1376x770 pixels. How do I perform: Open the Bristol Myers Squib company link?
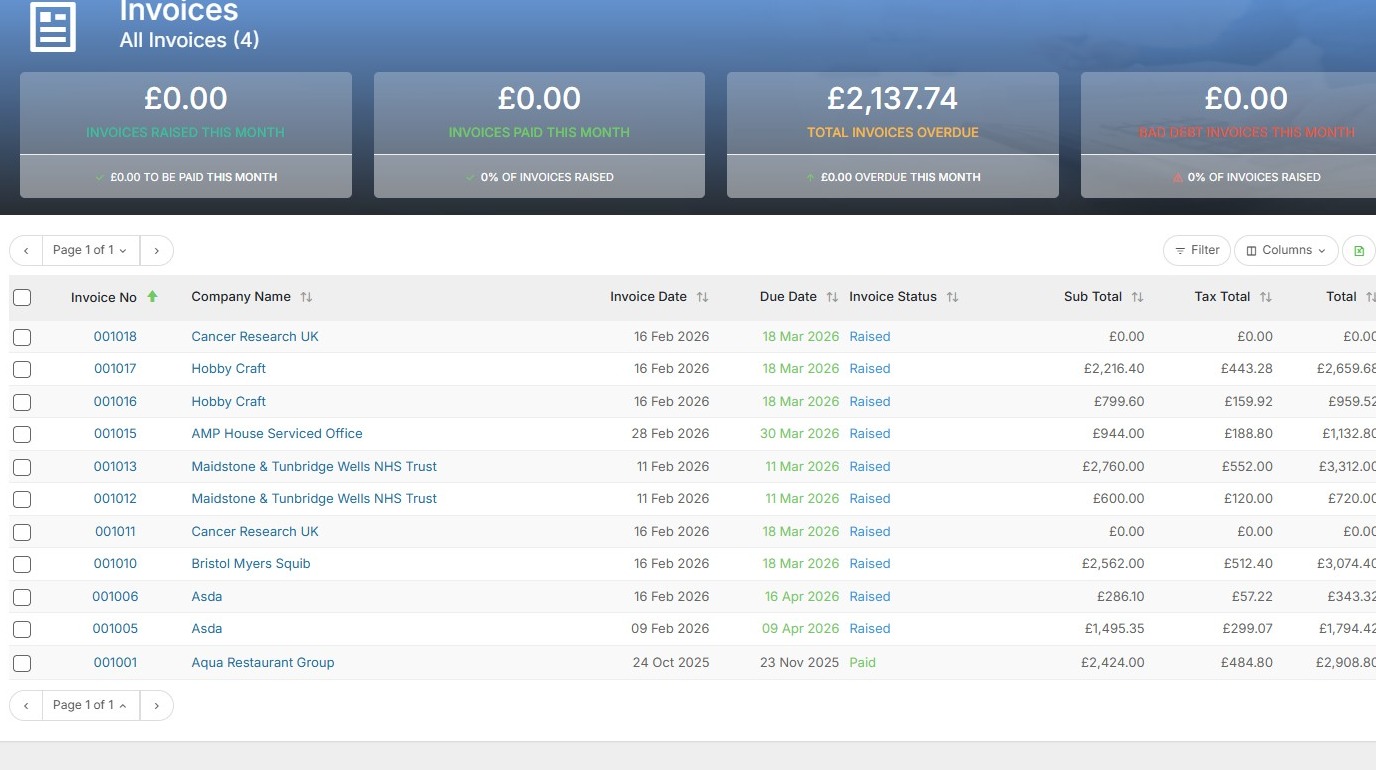click(x=251, y=564)
